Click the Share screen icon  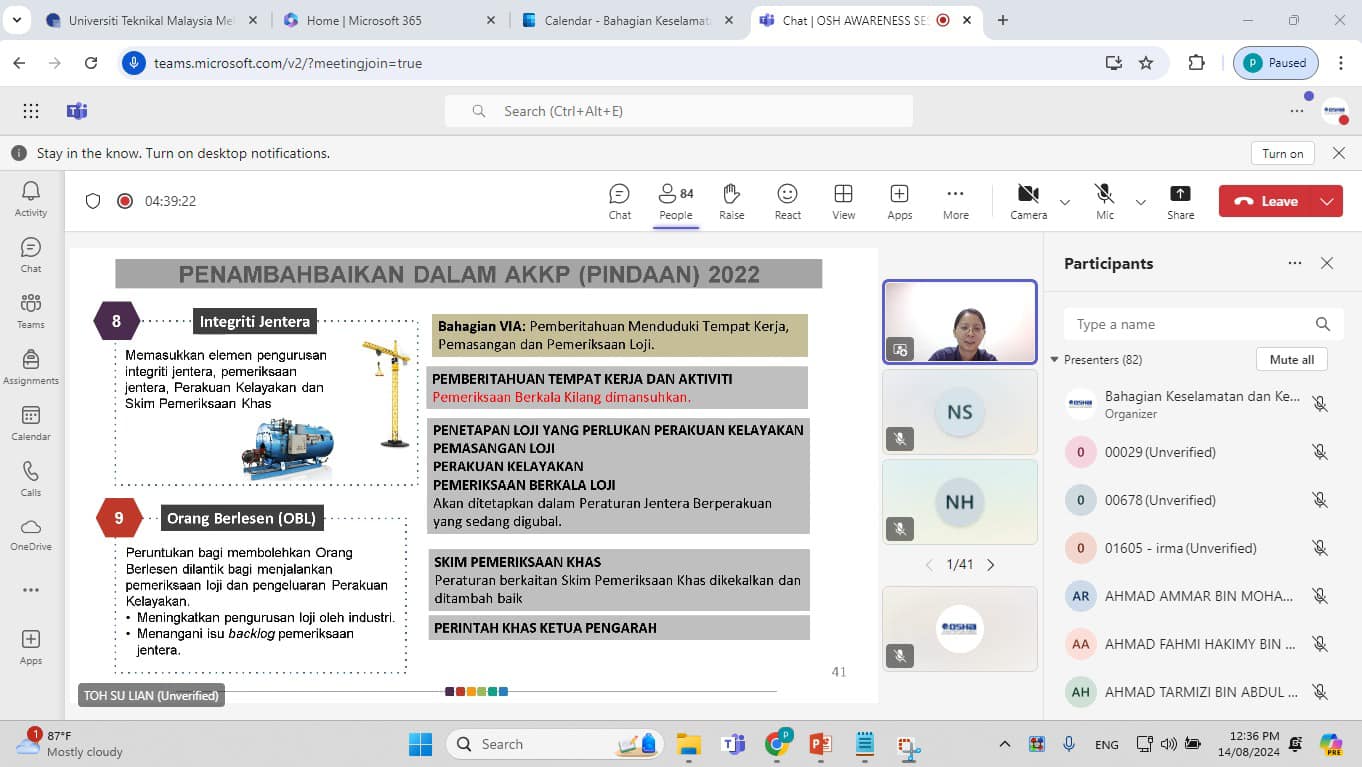click(1180, 200)
